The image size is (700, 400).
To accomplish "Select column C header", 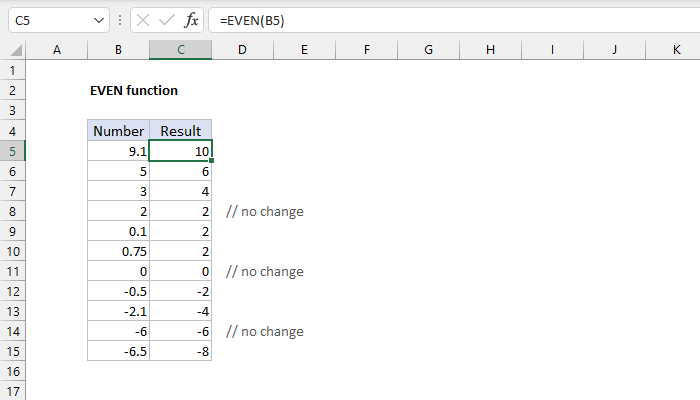I will coord(180,49).
